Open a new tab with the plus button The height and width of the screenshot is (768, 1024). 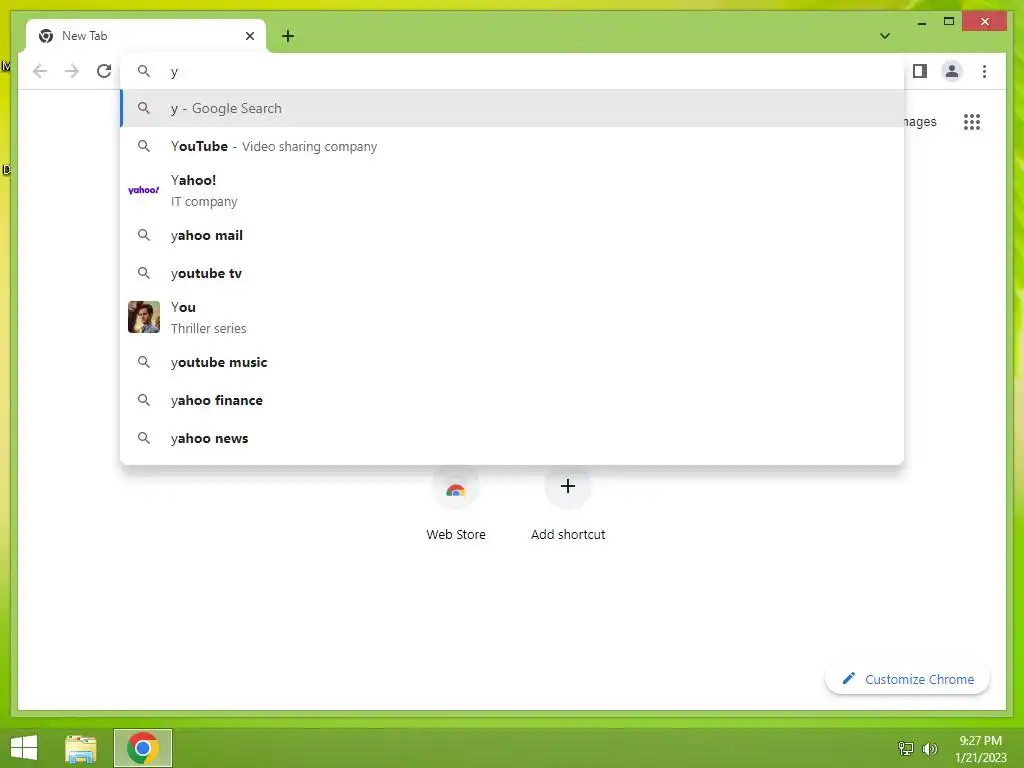288,36
